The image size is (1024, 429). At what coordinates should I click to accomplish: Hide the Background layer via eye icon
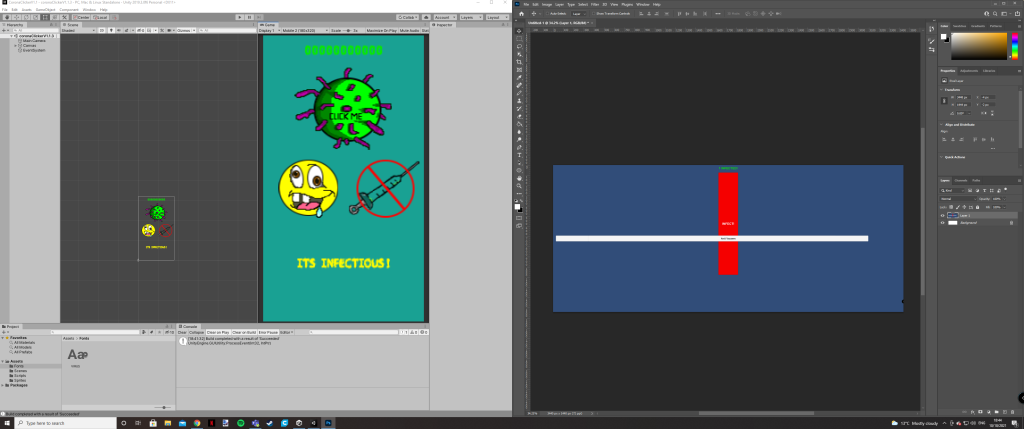click(942, 223)
